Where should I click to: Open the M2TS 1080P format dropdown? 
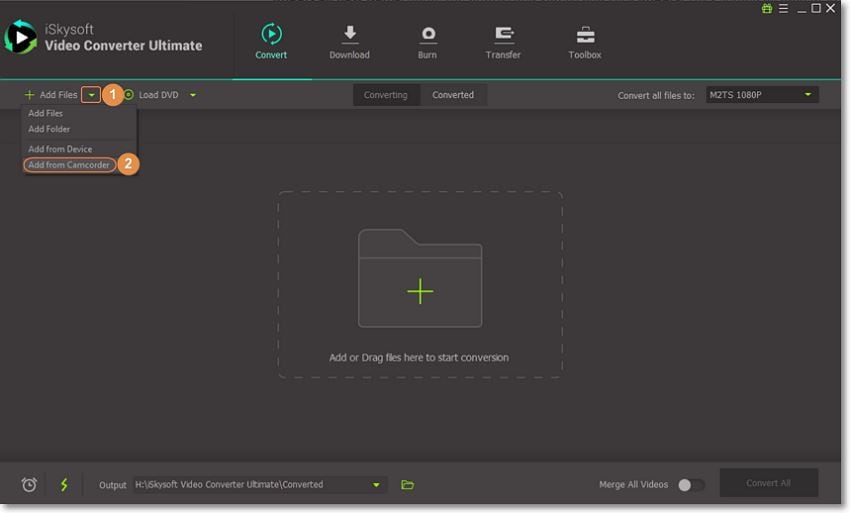tap(762, 95)
